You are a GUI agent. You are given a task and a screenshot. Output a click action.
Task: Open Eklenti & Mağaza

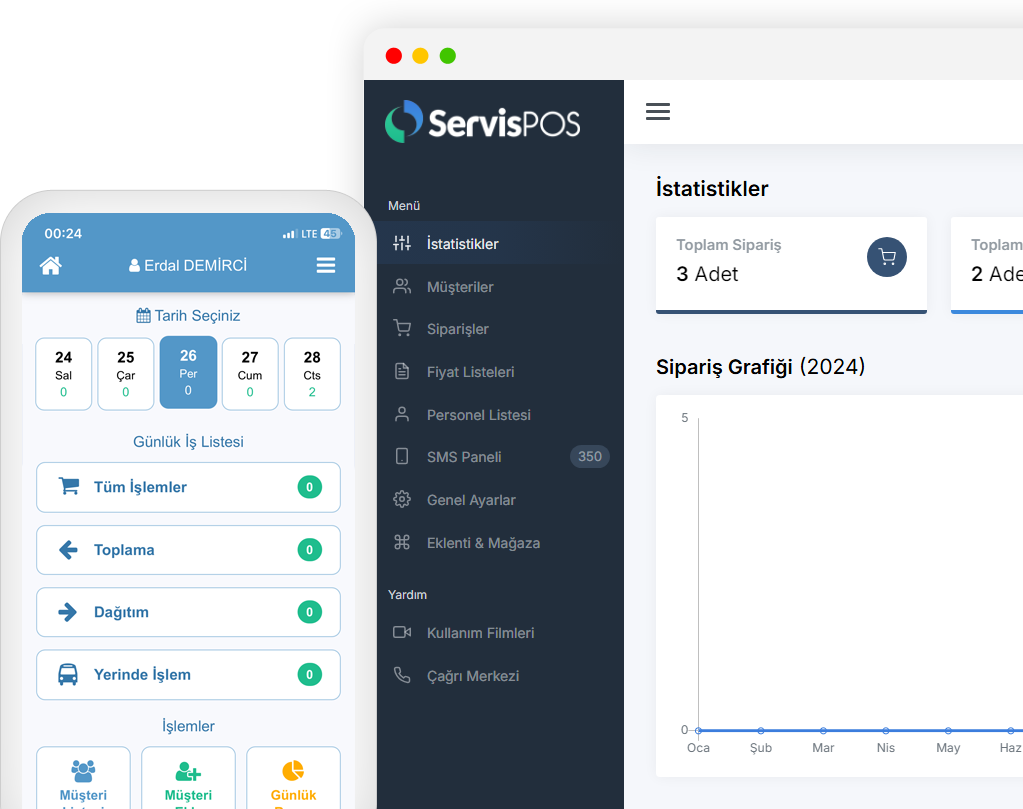[x=483, y=543]
